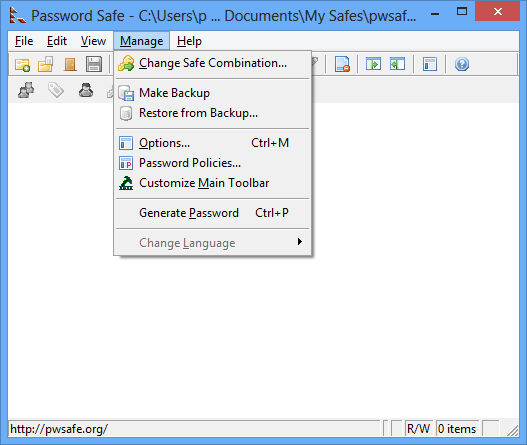Click the resize grip in the status bar corner

pos(513,430)
